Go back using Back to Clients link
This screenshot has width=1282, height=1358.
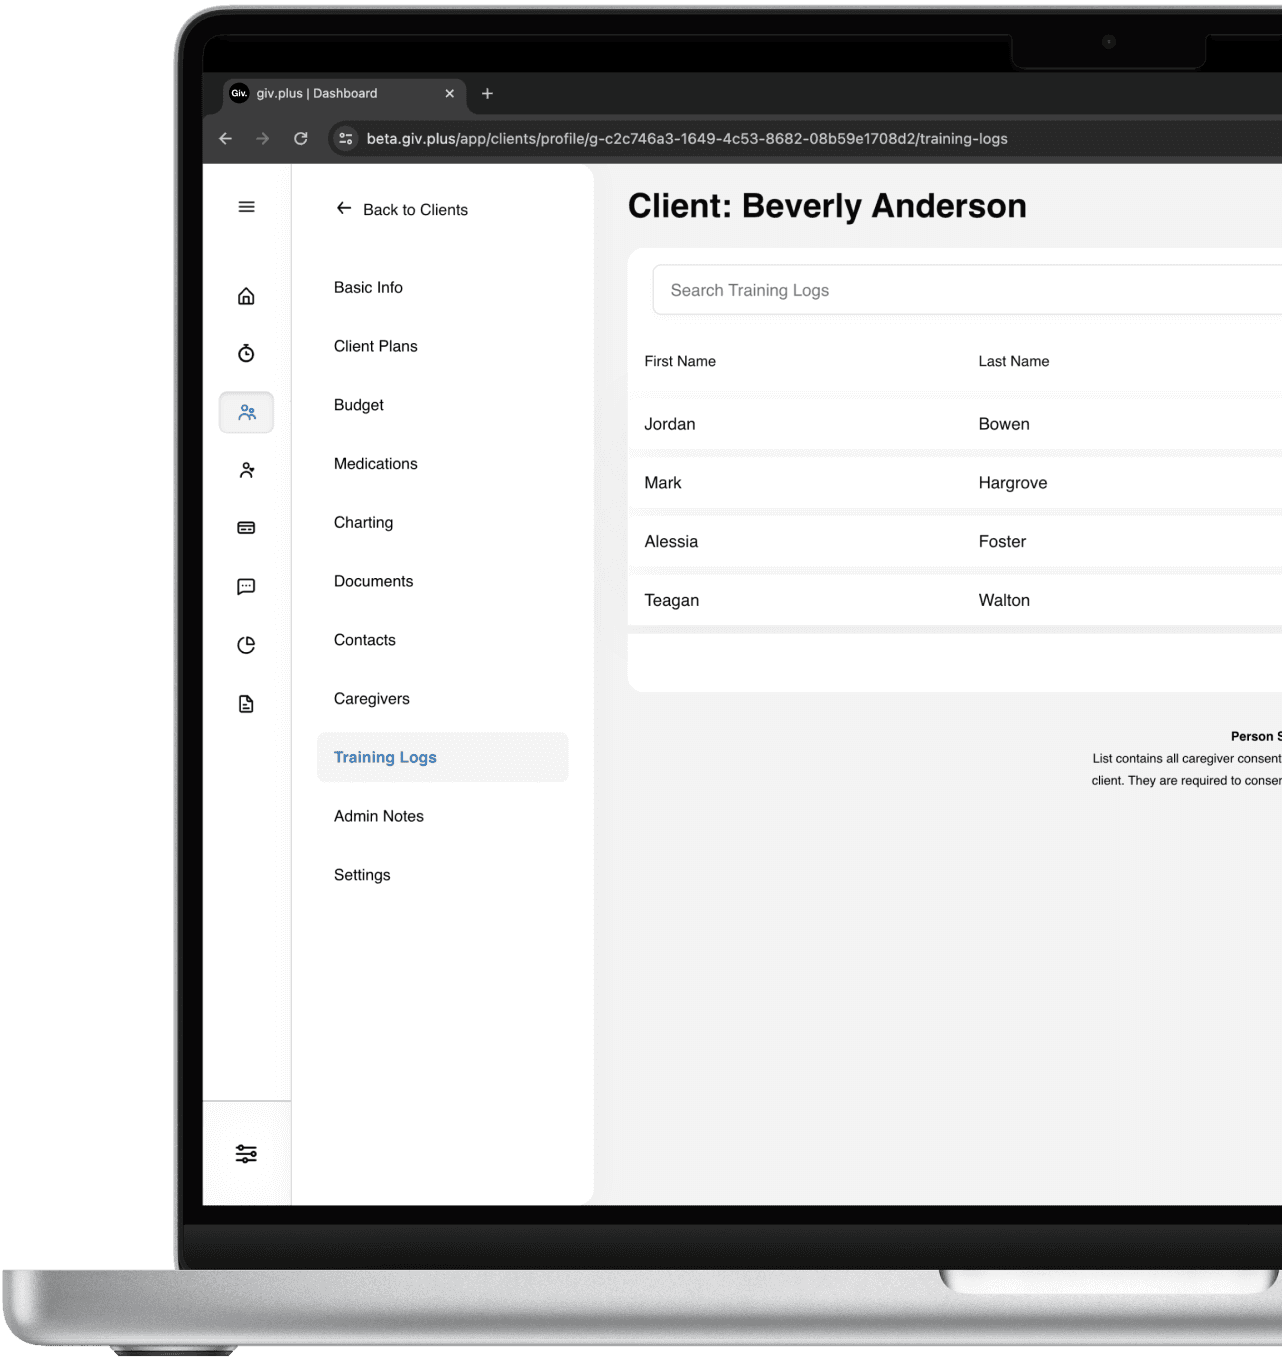click(401, 209)
